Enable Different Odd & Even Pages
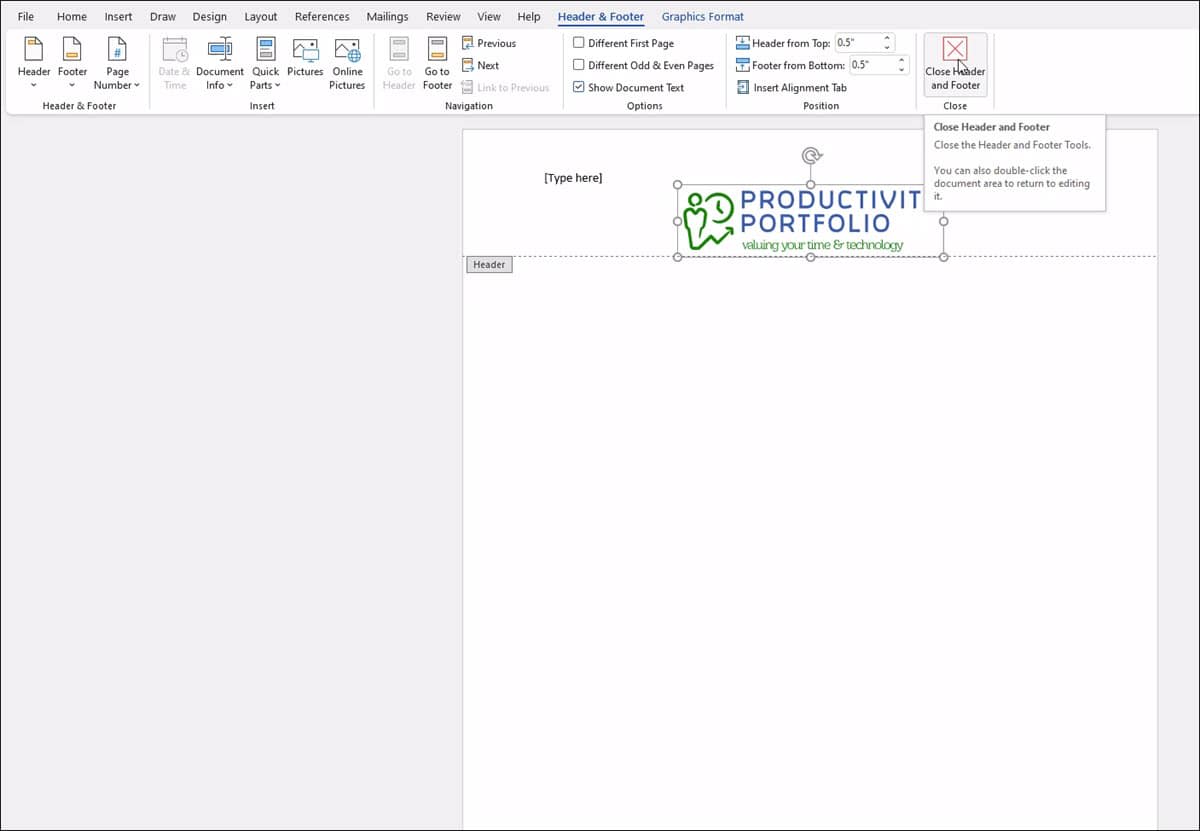Image resolution: width=1200 pixels, height=831 pixels. click(578, 65)
